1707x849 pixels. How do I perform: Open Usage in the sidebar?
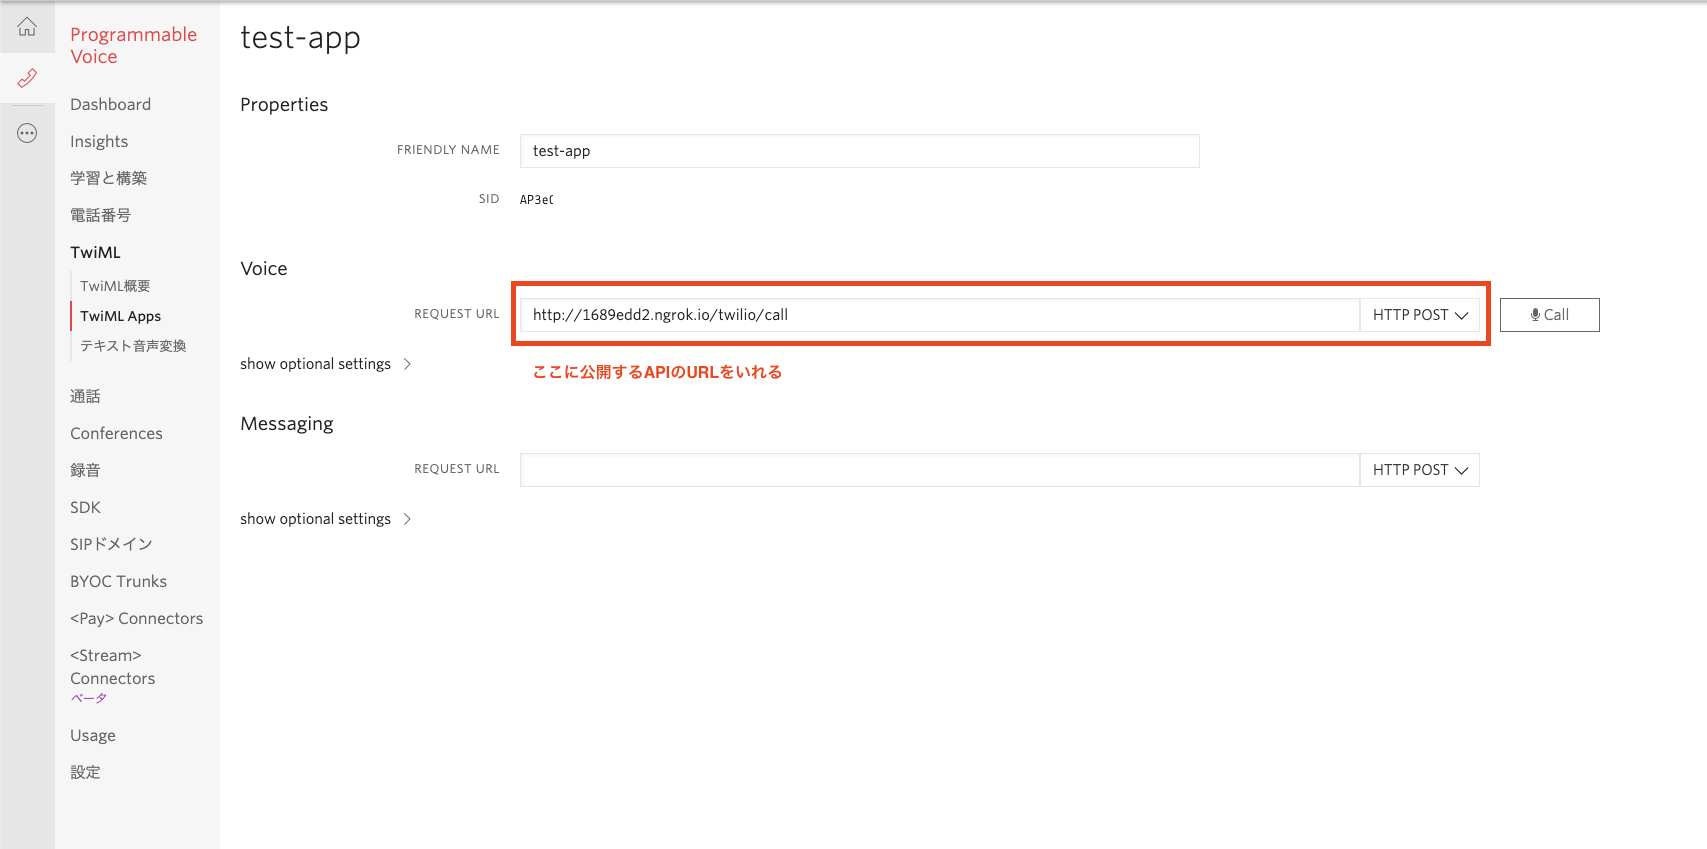click(93, 735)
